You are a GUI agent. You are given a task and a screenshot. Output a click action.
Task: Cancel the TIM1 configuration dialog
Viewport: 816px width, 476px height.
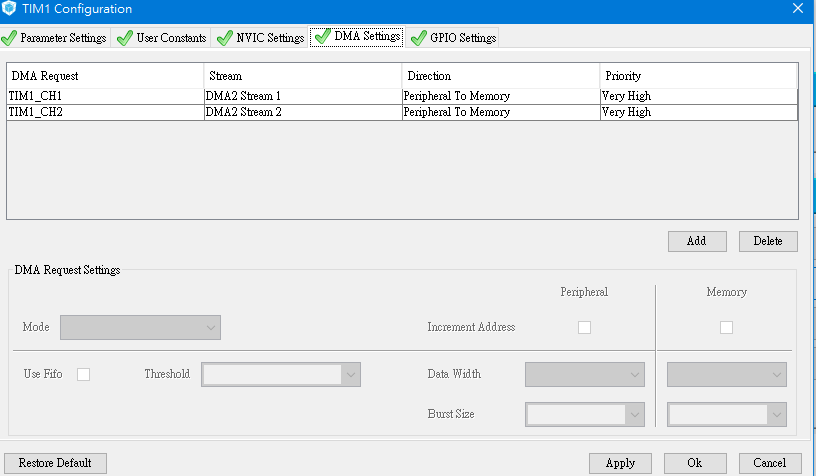[770, 463]
